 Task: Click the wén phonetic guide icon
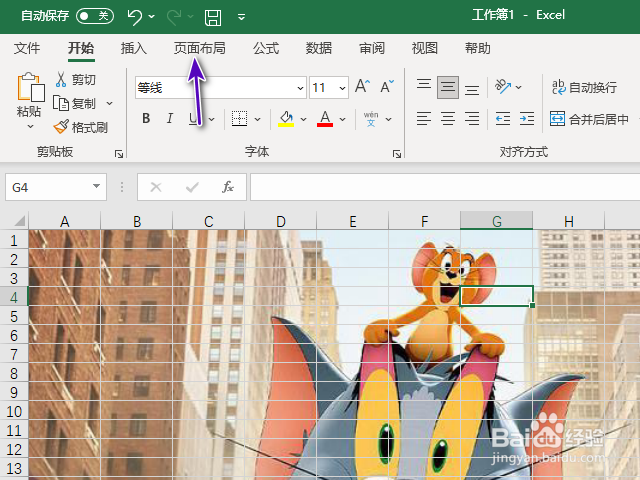click(371, 119)
